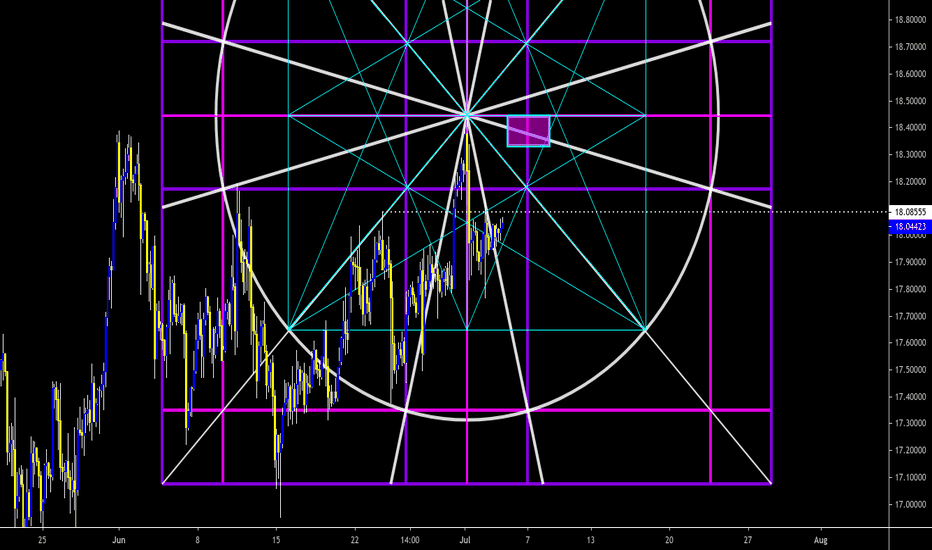Image resolution: width=932 pixels, height=550 pixels.
Task: Click the 17.70000 price axis label
Action: [x=910, y=316]
